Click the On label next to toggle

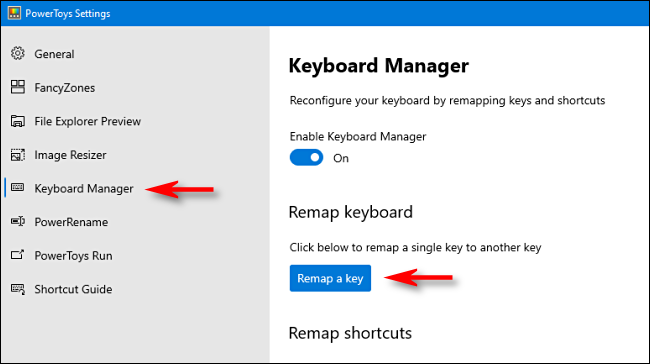coord(341,158)
